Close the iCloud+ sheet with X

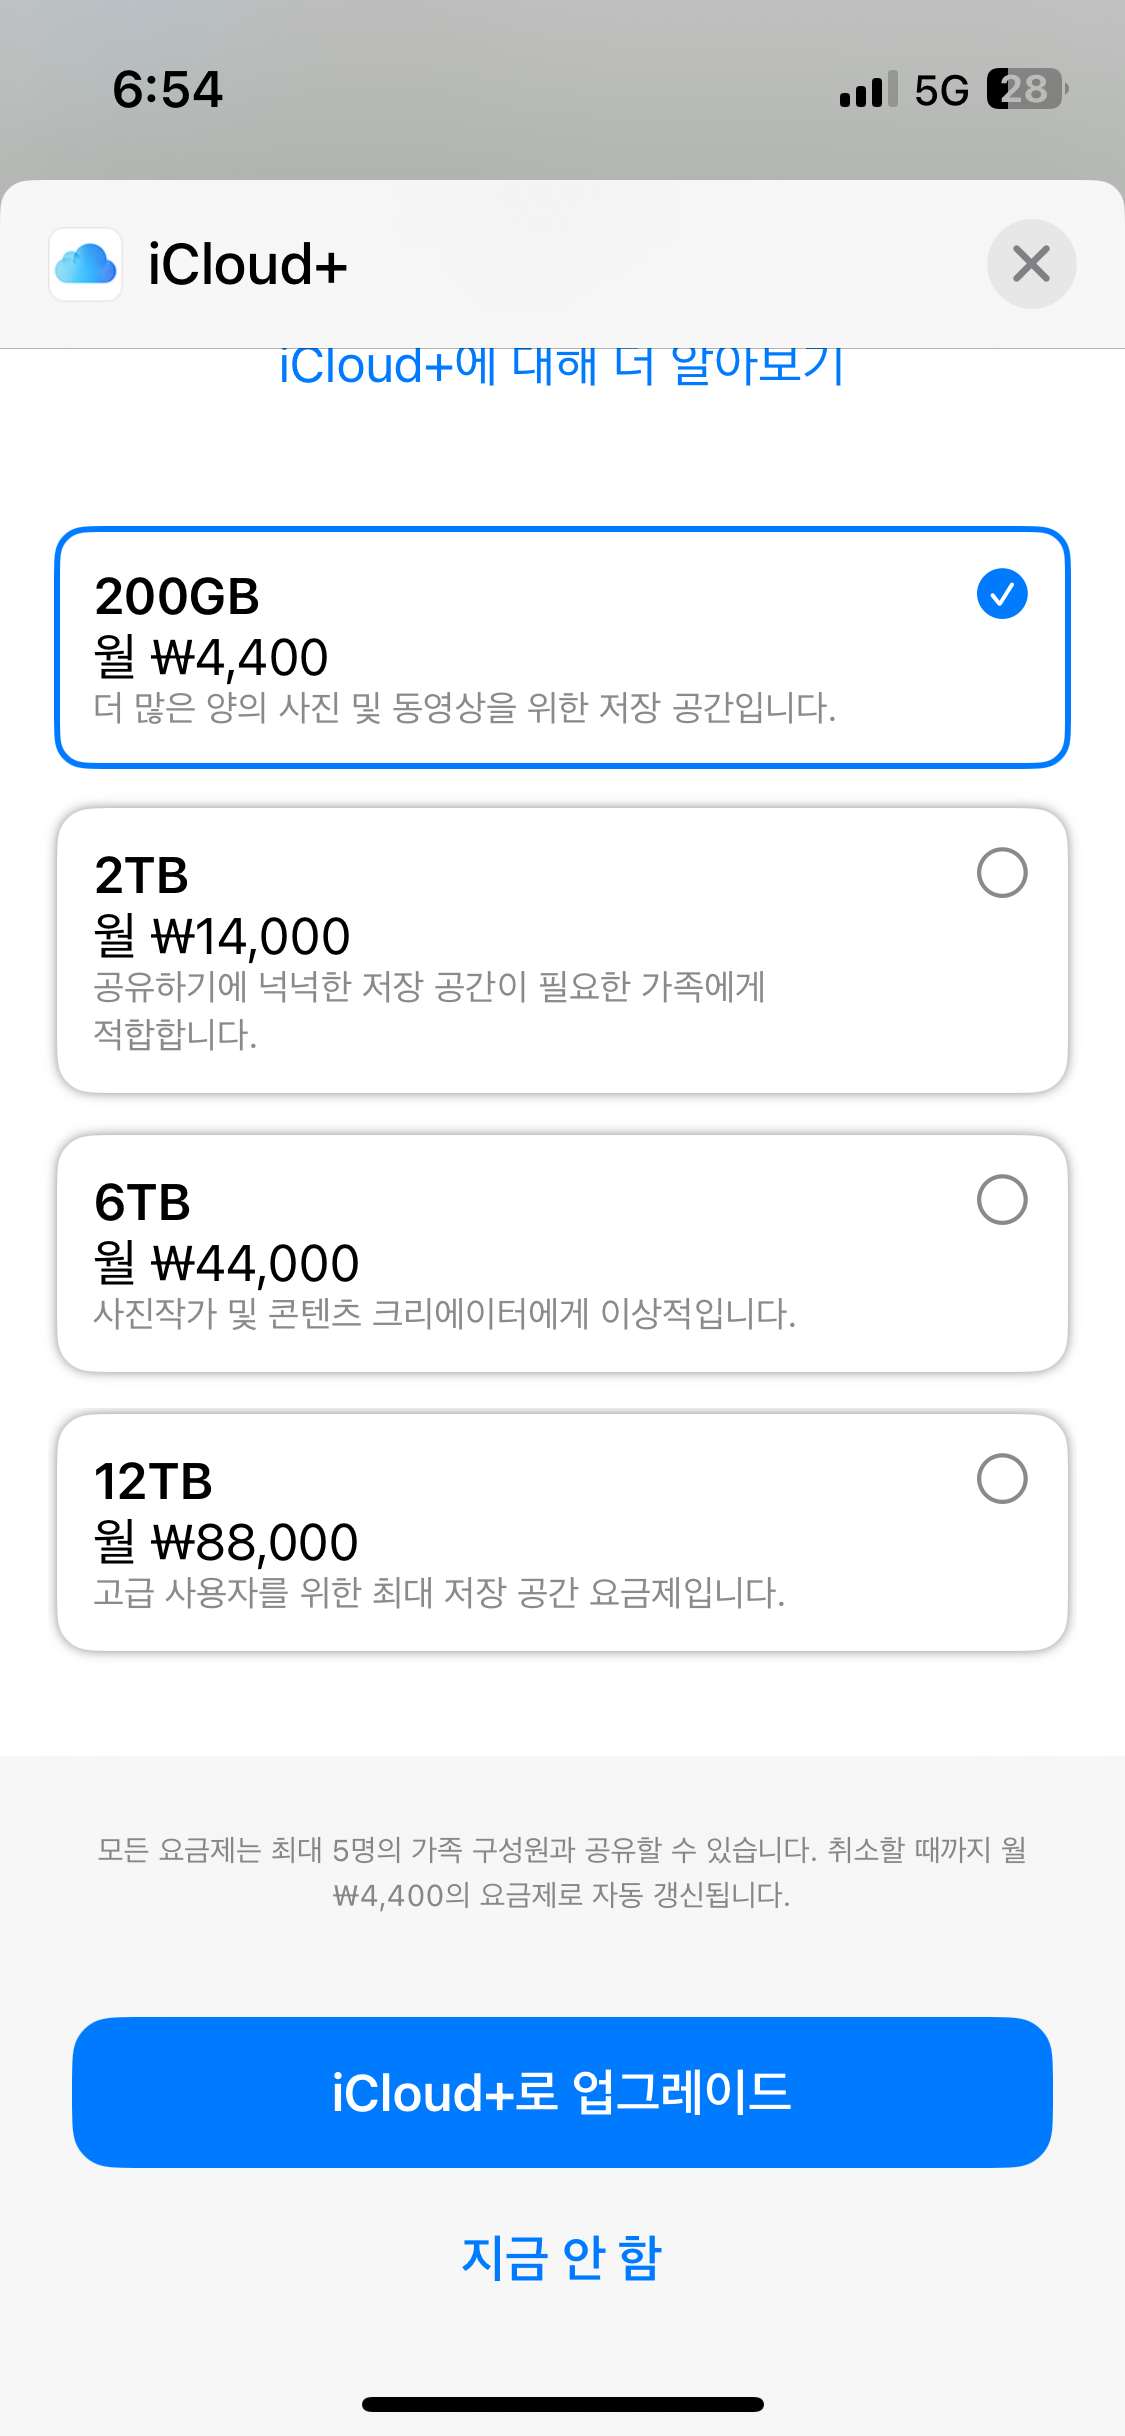(1031, 264)
